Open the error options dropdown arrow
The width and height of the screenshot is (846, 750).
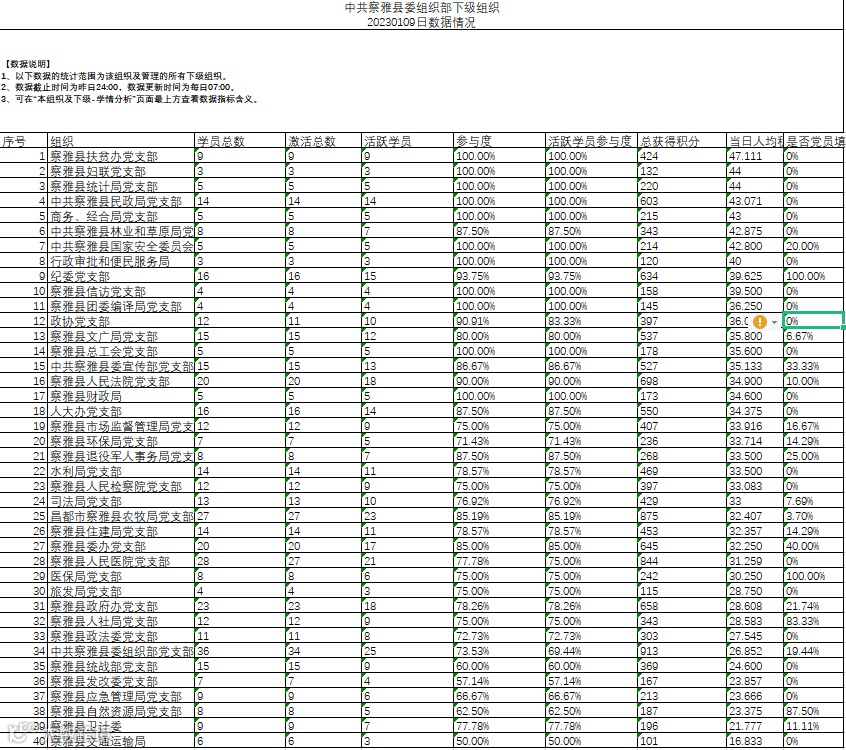(x=774, y=322)
